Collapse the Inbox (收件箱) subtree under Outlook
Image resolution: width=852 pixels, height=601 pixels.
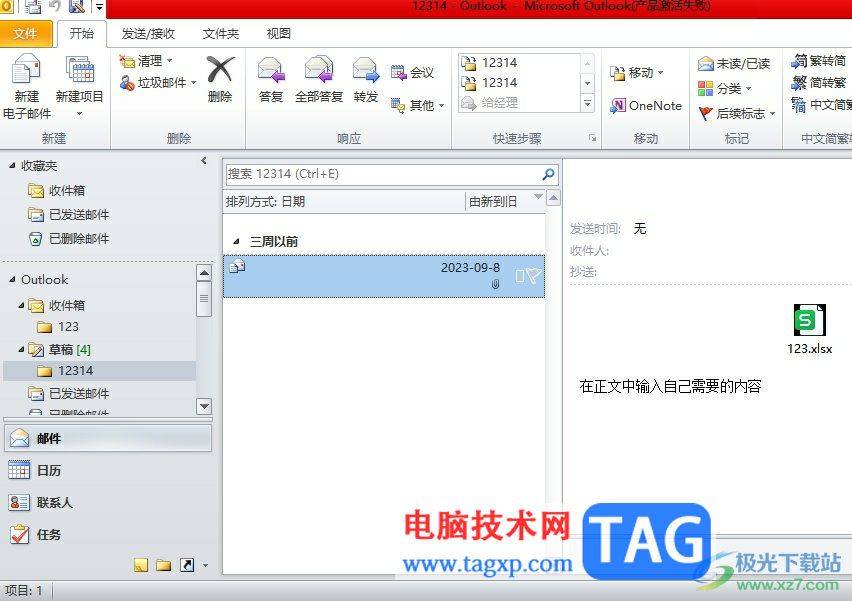click(21, 305)
